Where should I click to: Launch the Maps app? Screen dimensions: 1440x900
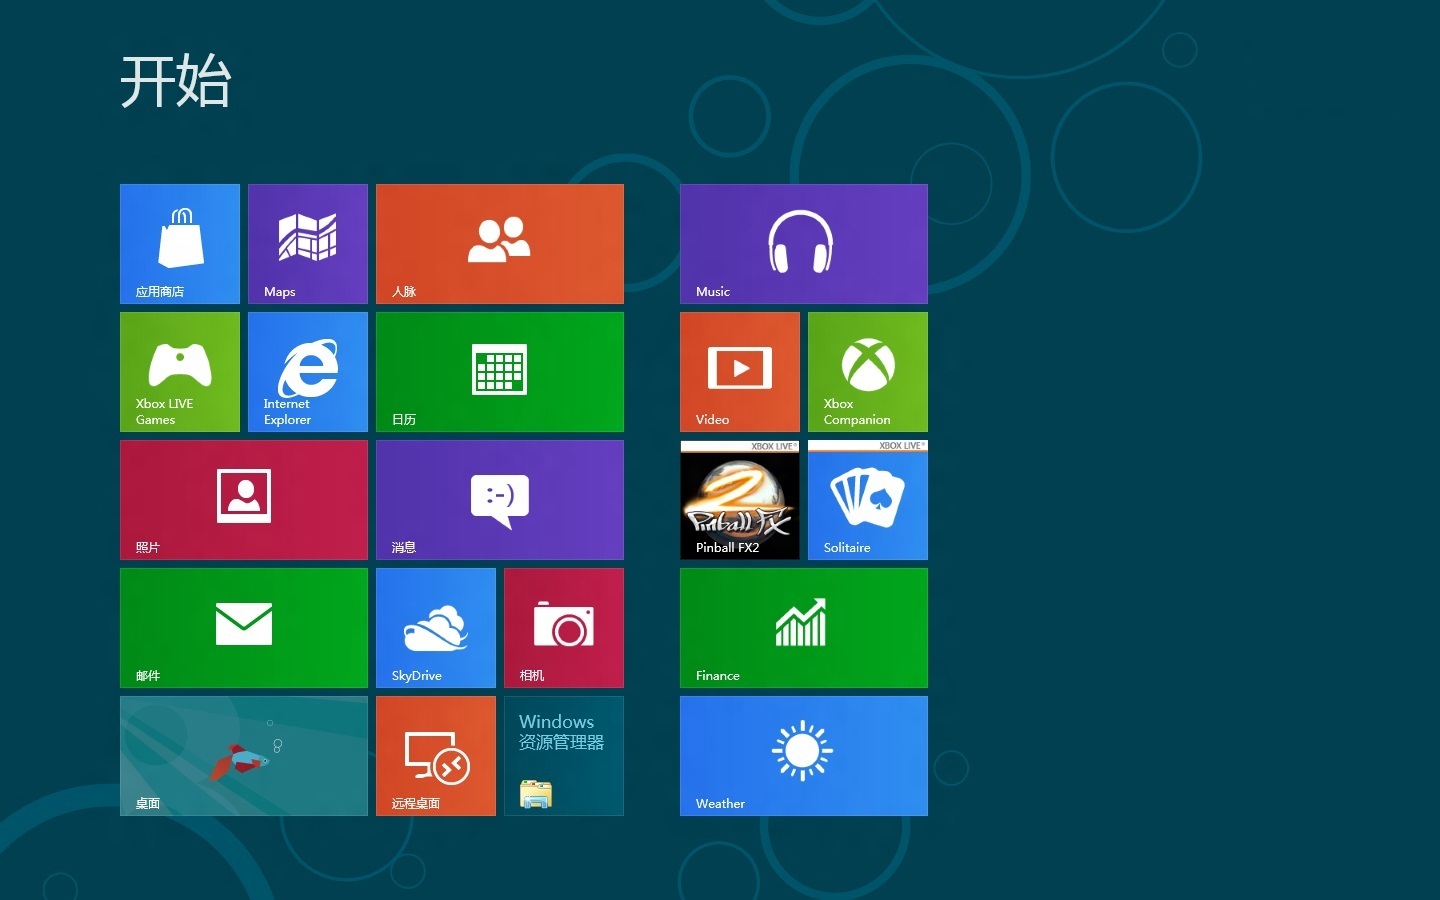click(x=307, y=243)
